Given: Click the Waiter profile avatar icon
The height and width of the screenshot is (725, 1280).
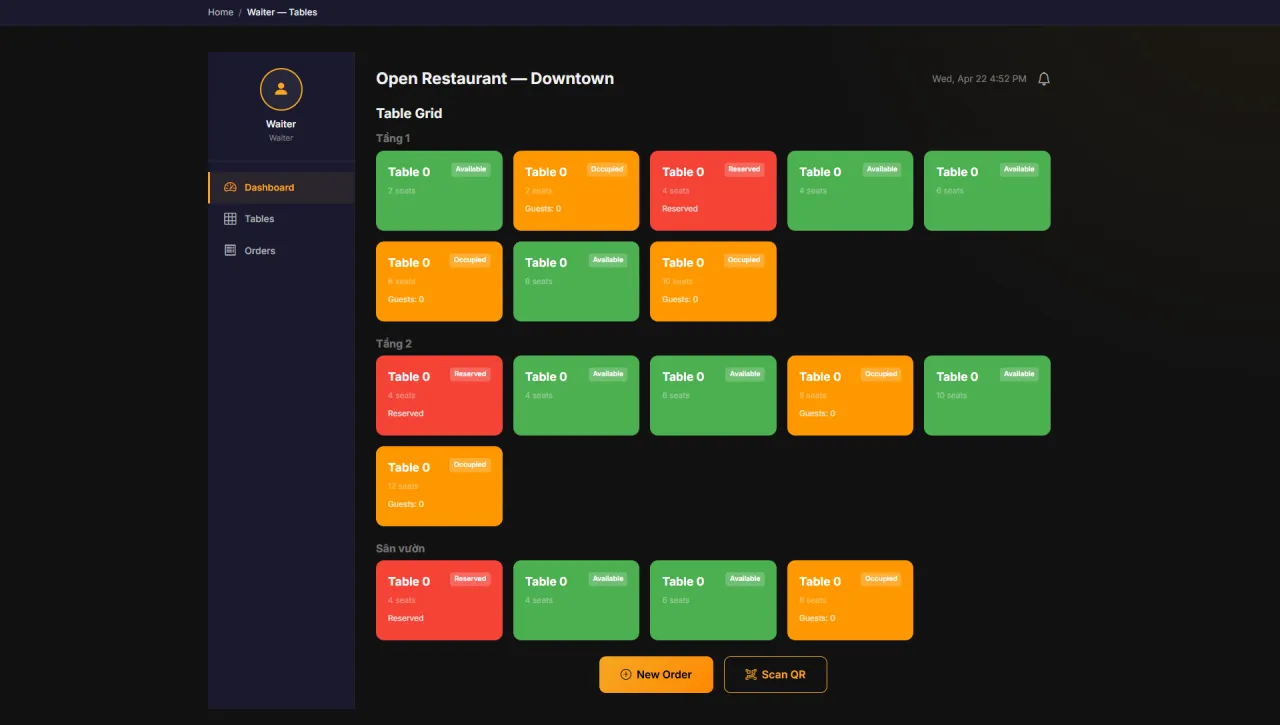Looking at the screenshot, I should (281, 89).
